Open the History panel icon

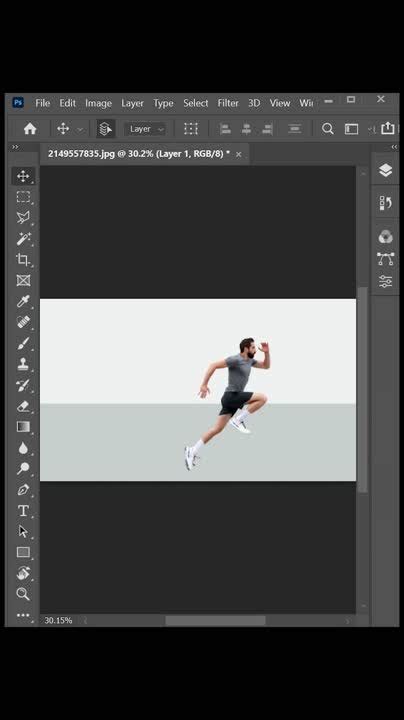(386, 202)
